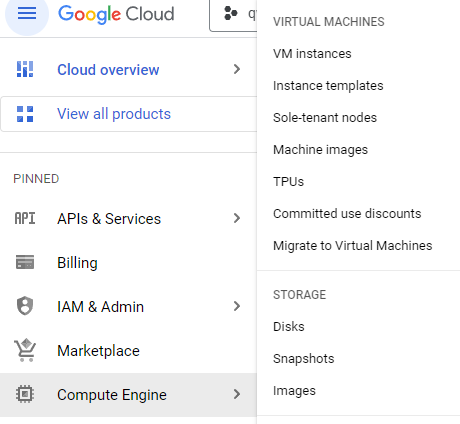Open the project selector dropdown
This screenshot has height=424, width=460.
tap(233, 15)
